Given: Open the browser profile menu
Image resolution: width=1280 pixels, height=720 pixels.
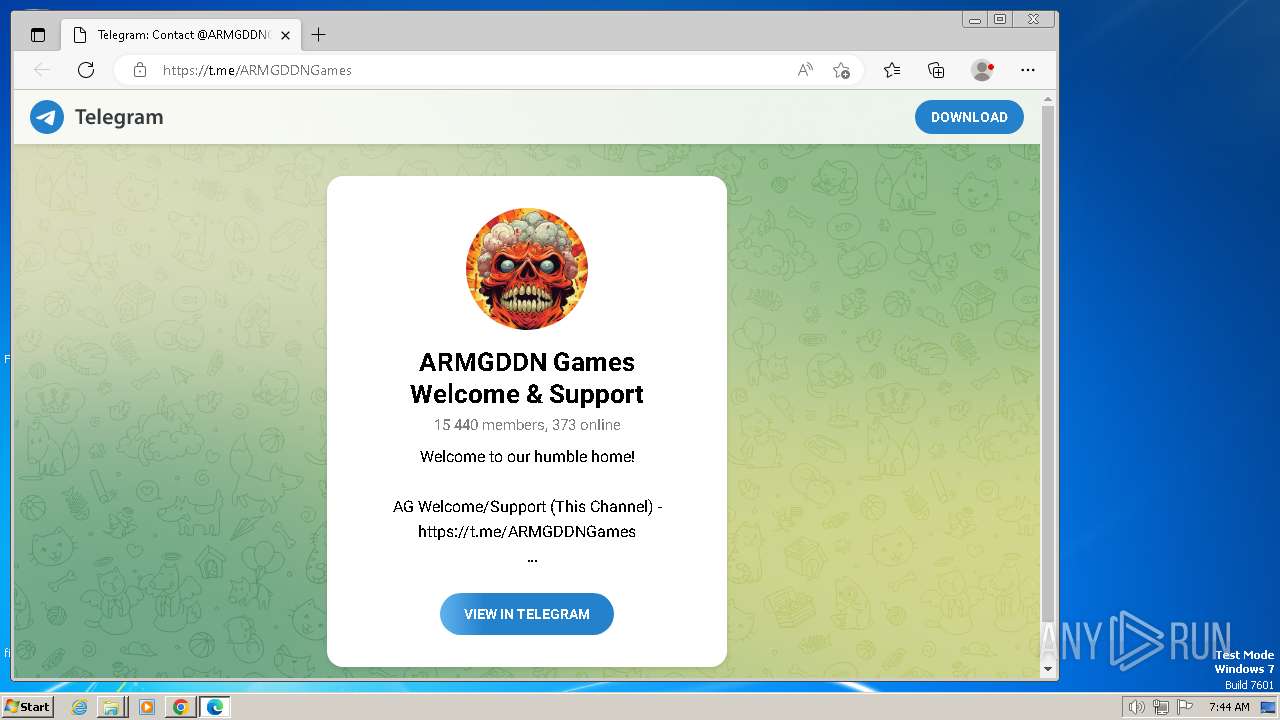Looking at the screenshot, I should 982,70.
